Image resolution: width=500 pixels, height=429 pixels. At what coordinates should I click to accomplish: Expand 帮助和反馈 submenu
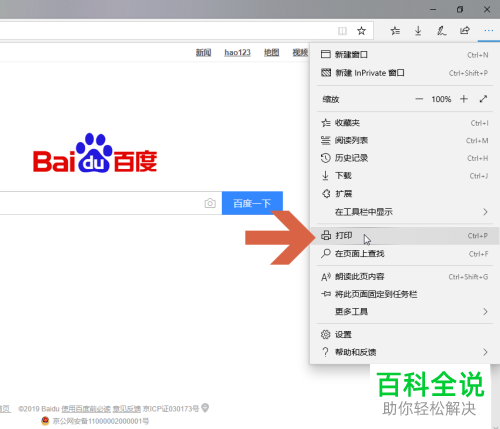tap(404, 352)
